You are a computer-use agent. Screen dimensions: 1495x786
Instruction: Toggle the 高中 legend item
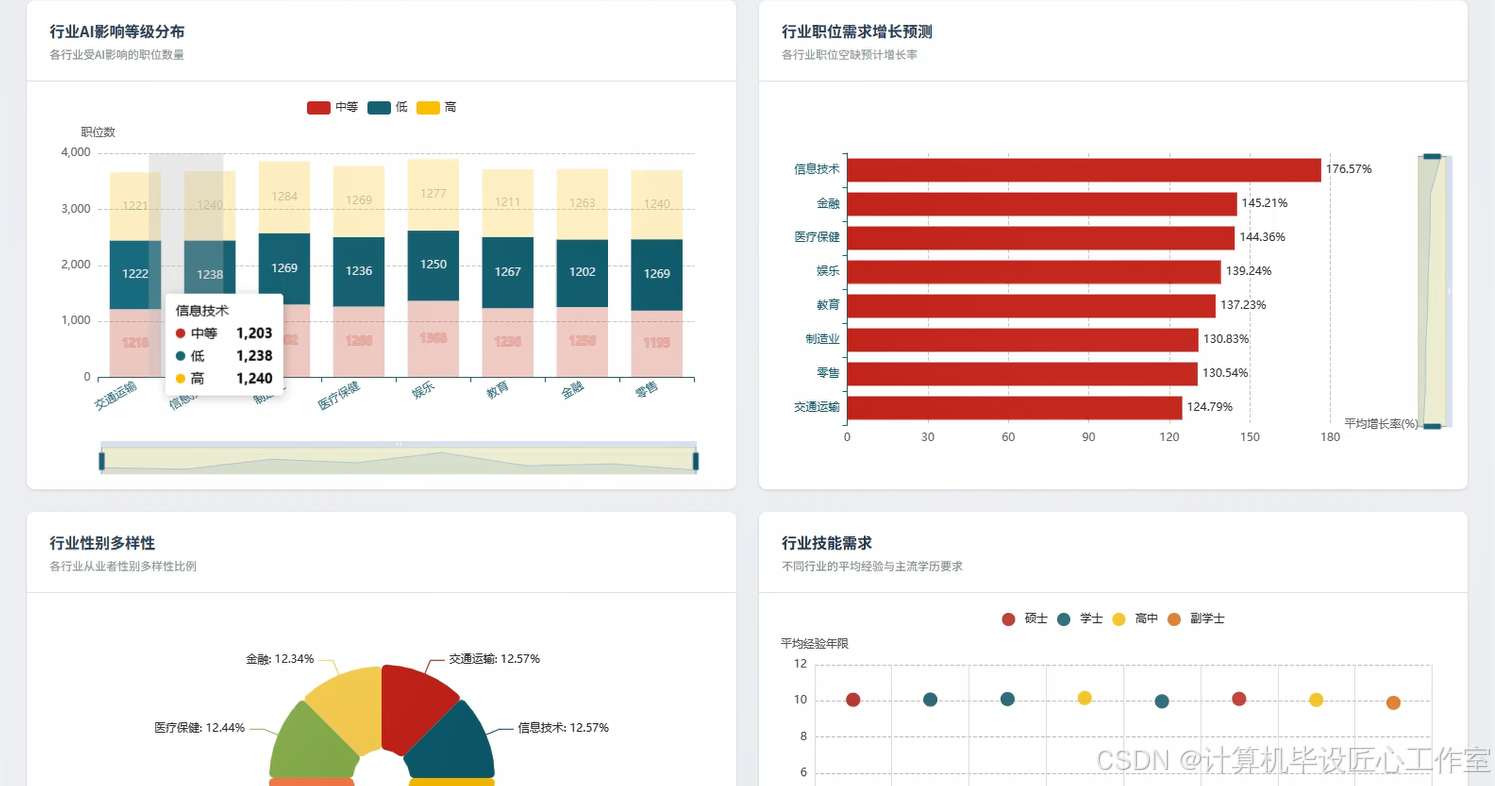(x=1134, y=619)
